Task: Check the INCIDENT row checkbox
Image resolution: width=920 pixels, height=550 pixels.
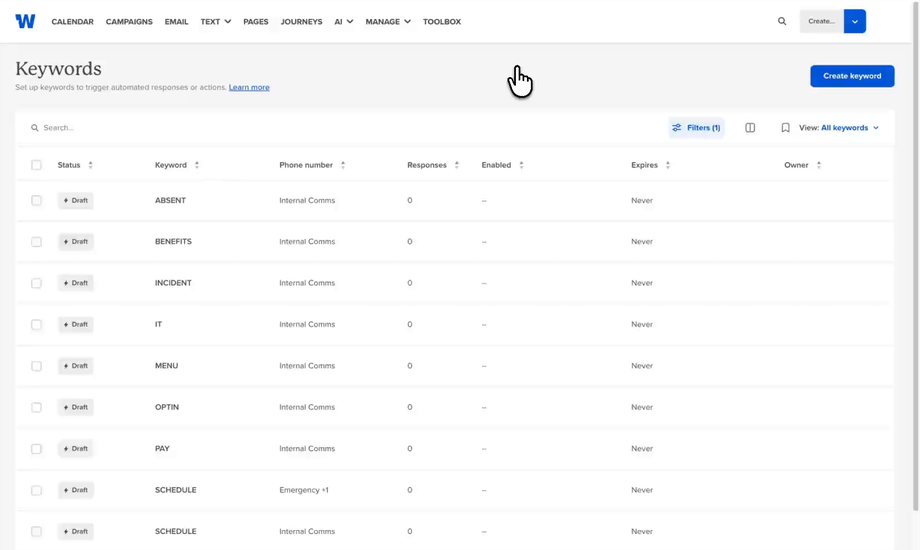Action: coord(36,283)
